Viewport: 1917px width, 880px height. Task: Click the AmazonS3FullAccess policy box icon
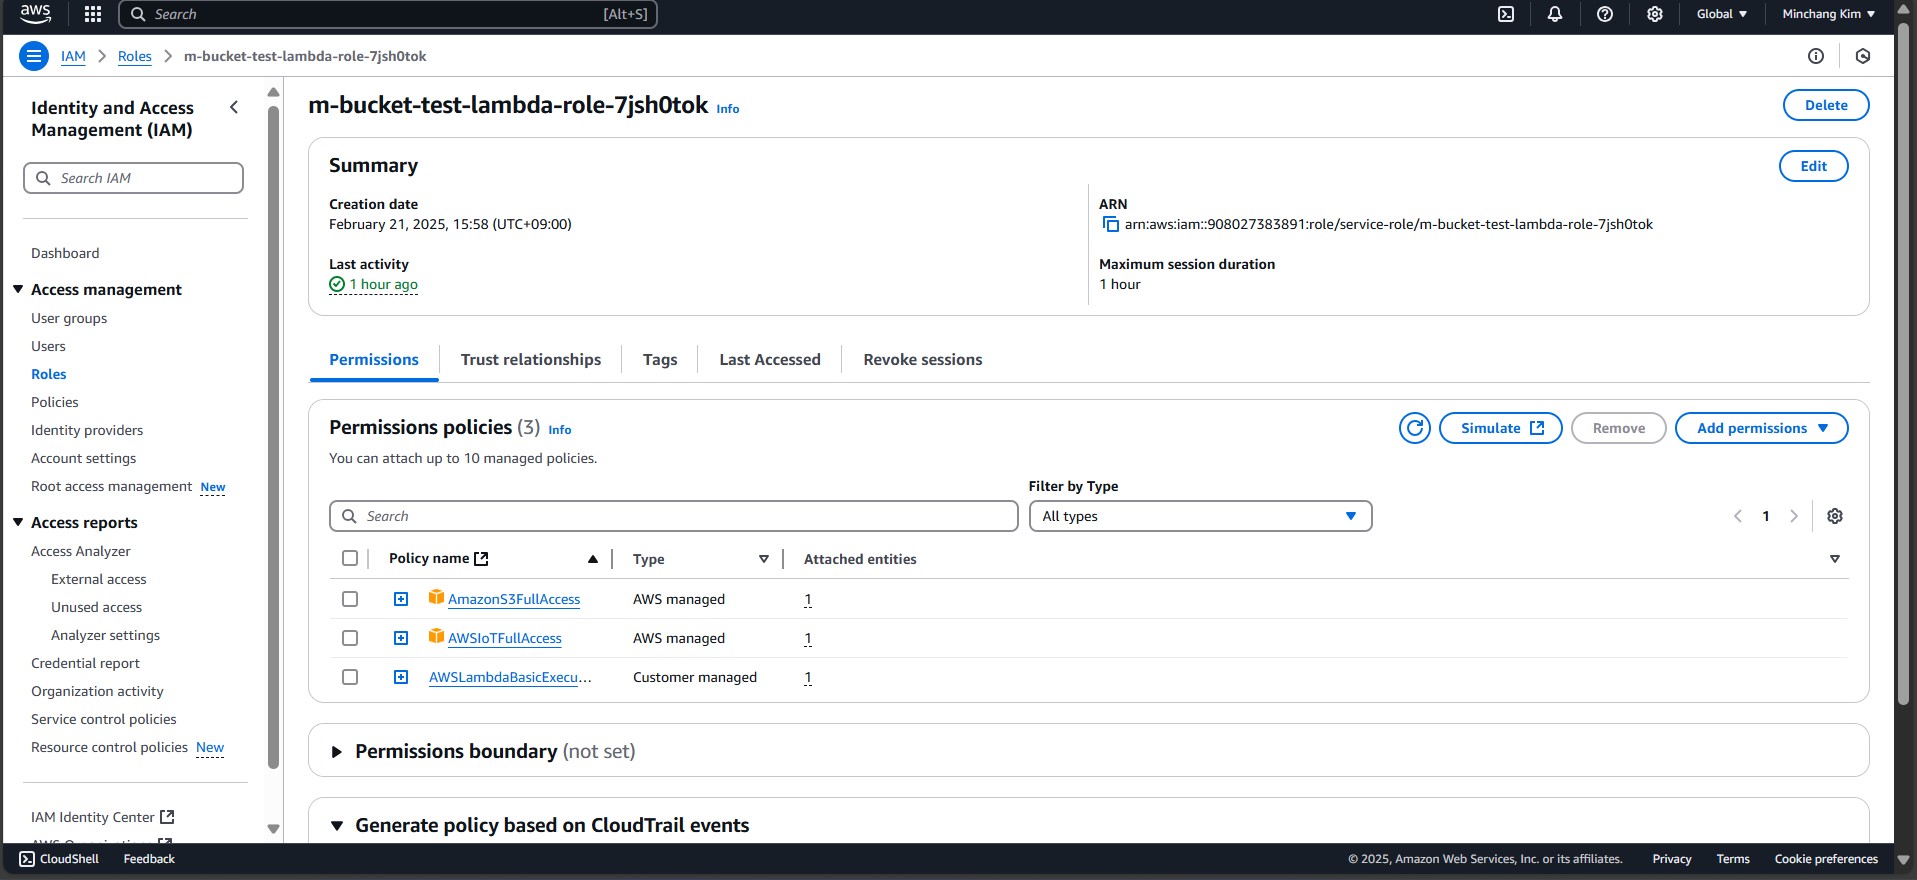(x=436, y=597)
